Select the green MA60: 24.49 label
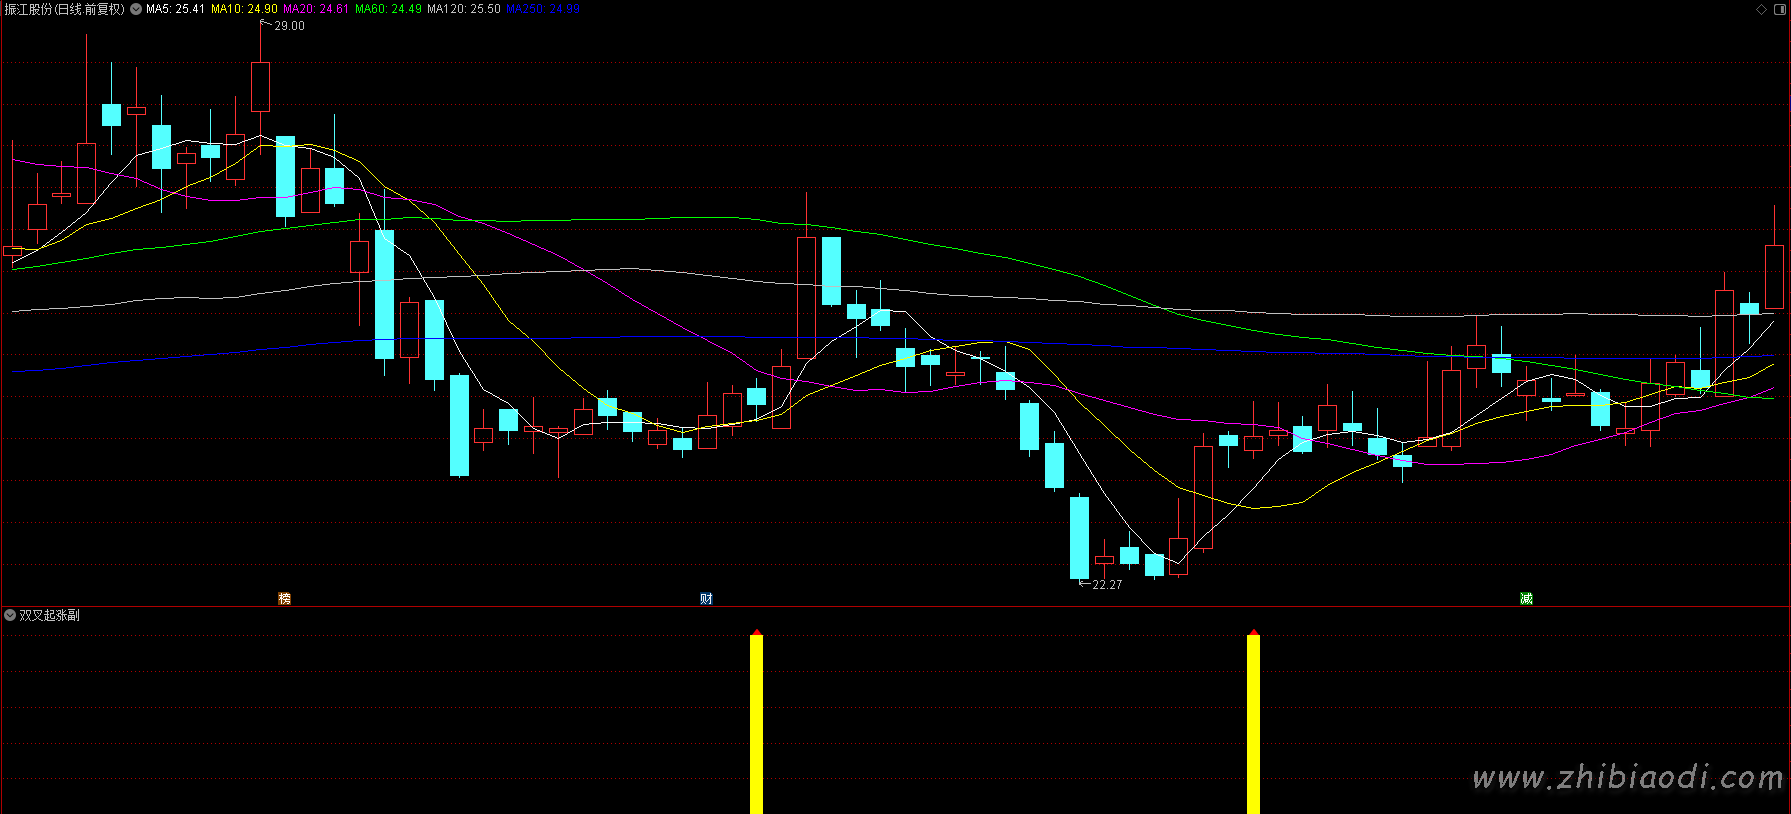Image resolution: width=1791 pixels, height=814 pixels. 388,9
